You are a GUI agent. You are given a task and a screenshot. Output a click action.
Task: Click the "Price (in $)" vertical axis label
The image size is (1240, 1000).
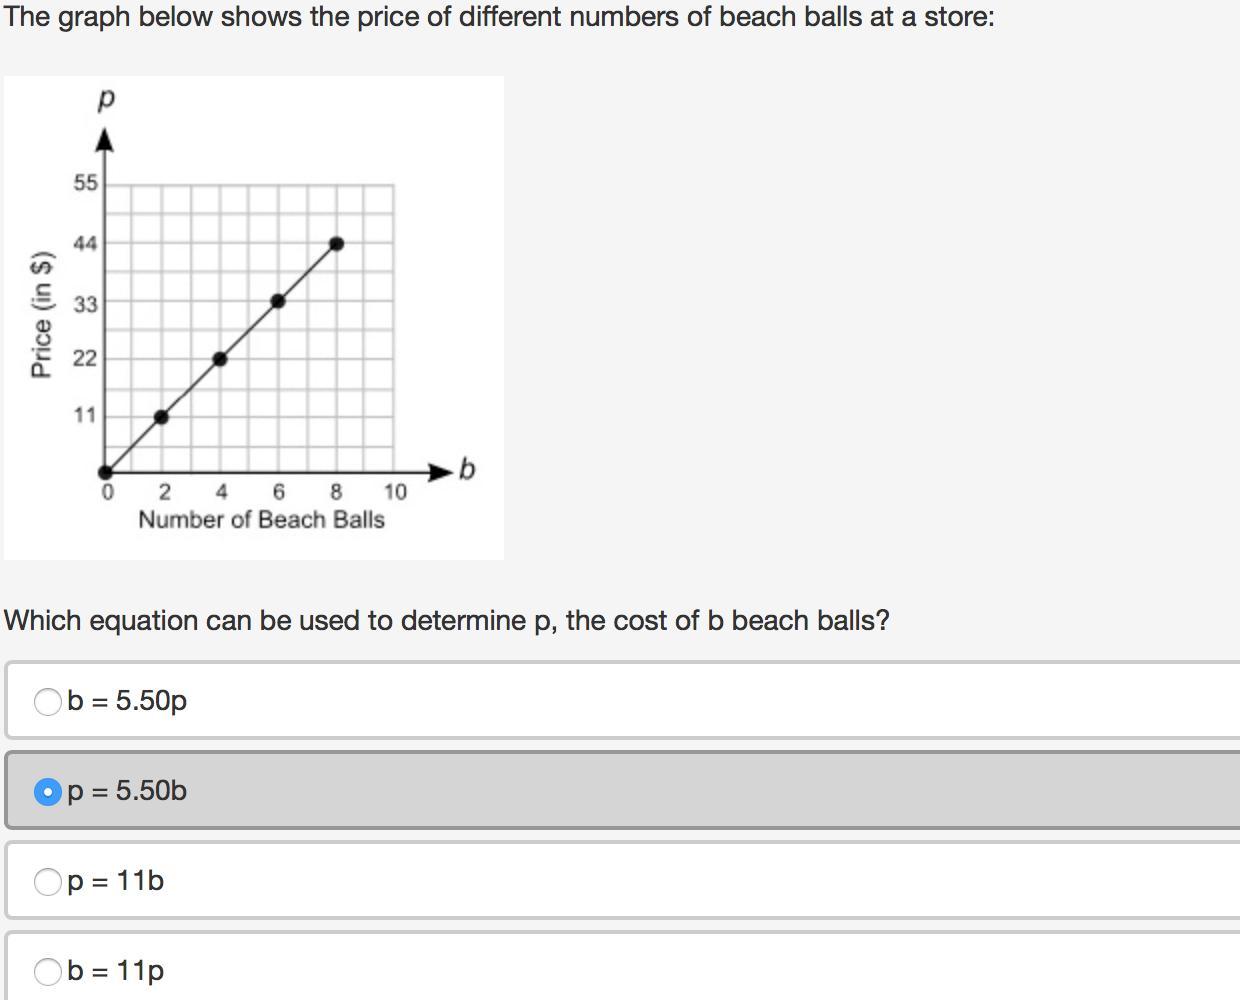coord(41,314)
